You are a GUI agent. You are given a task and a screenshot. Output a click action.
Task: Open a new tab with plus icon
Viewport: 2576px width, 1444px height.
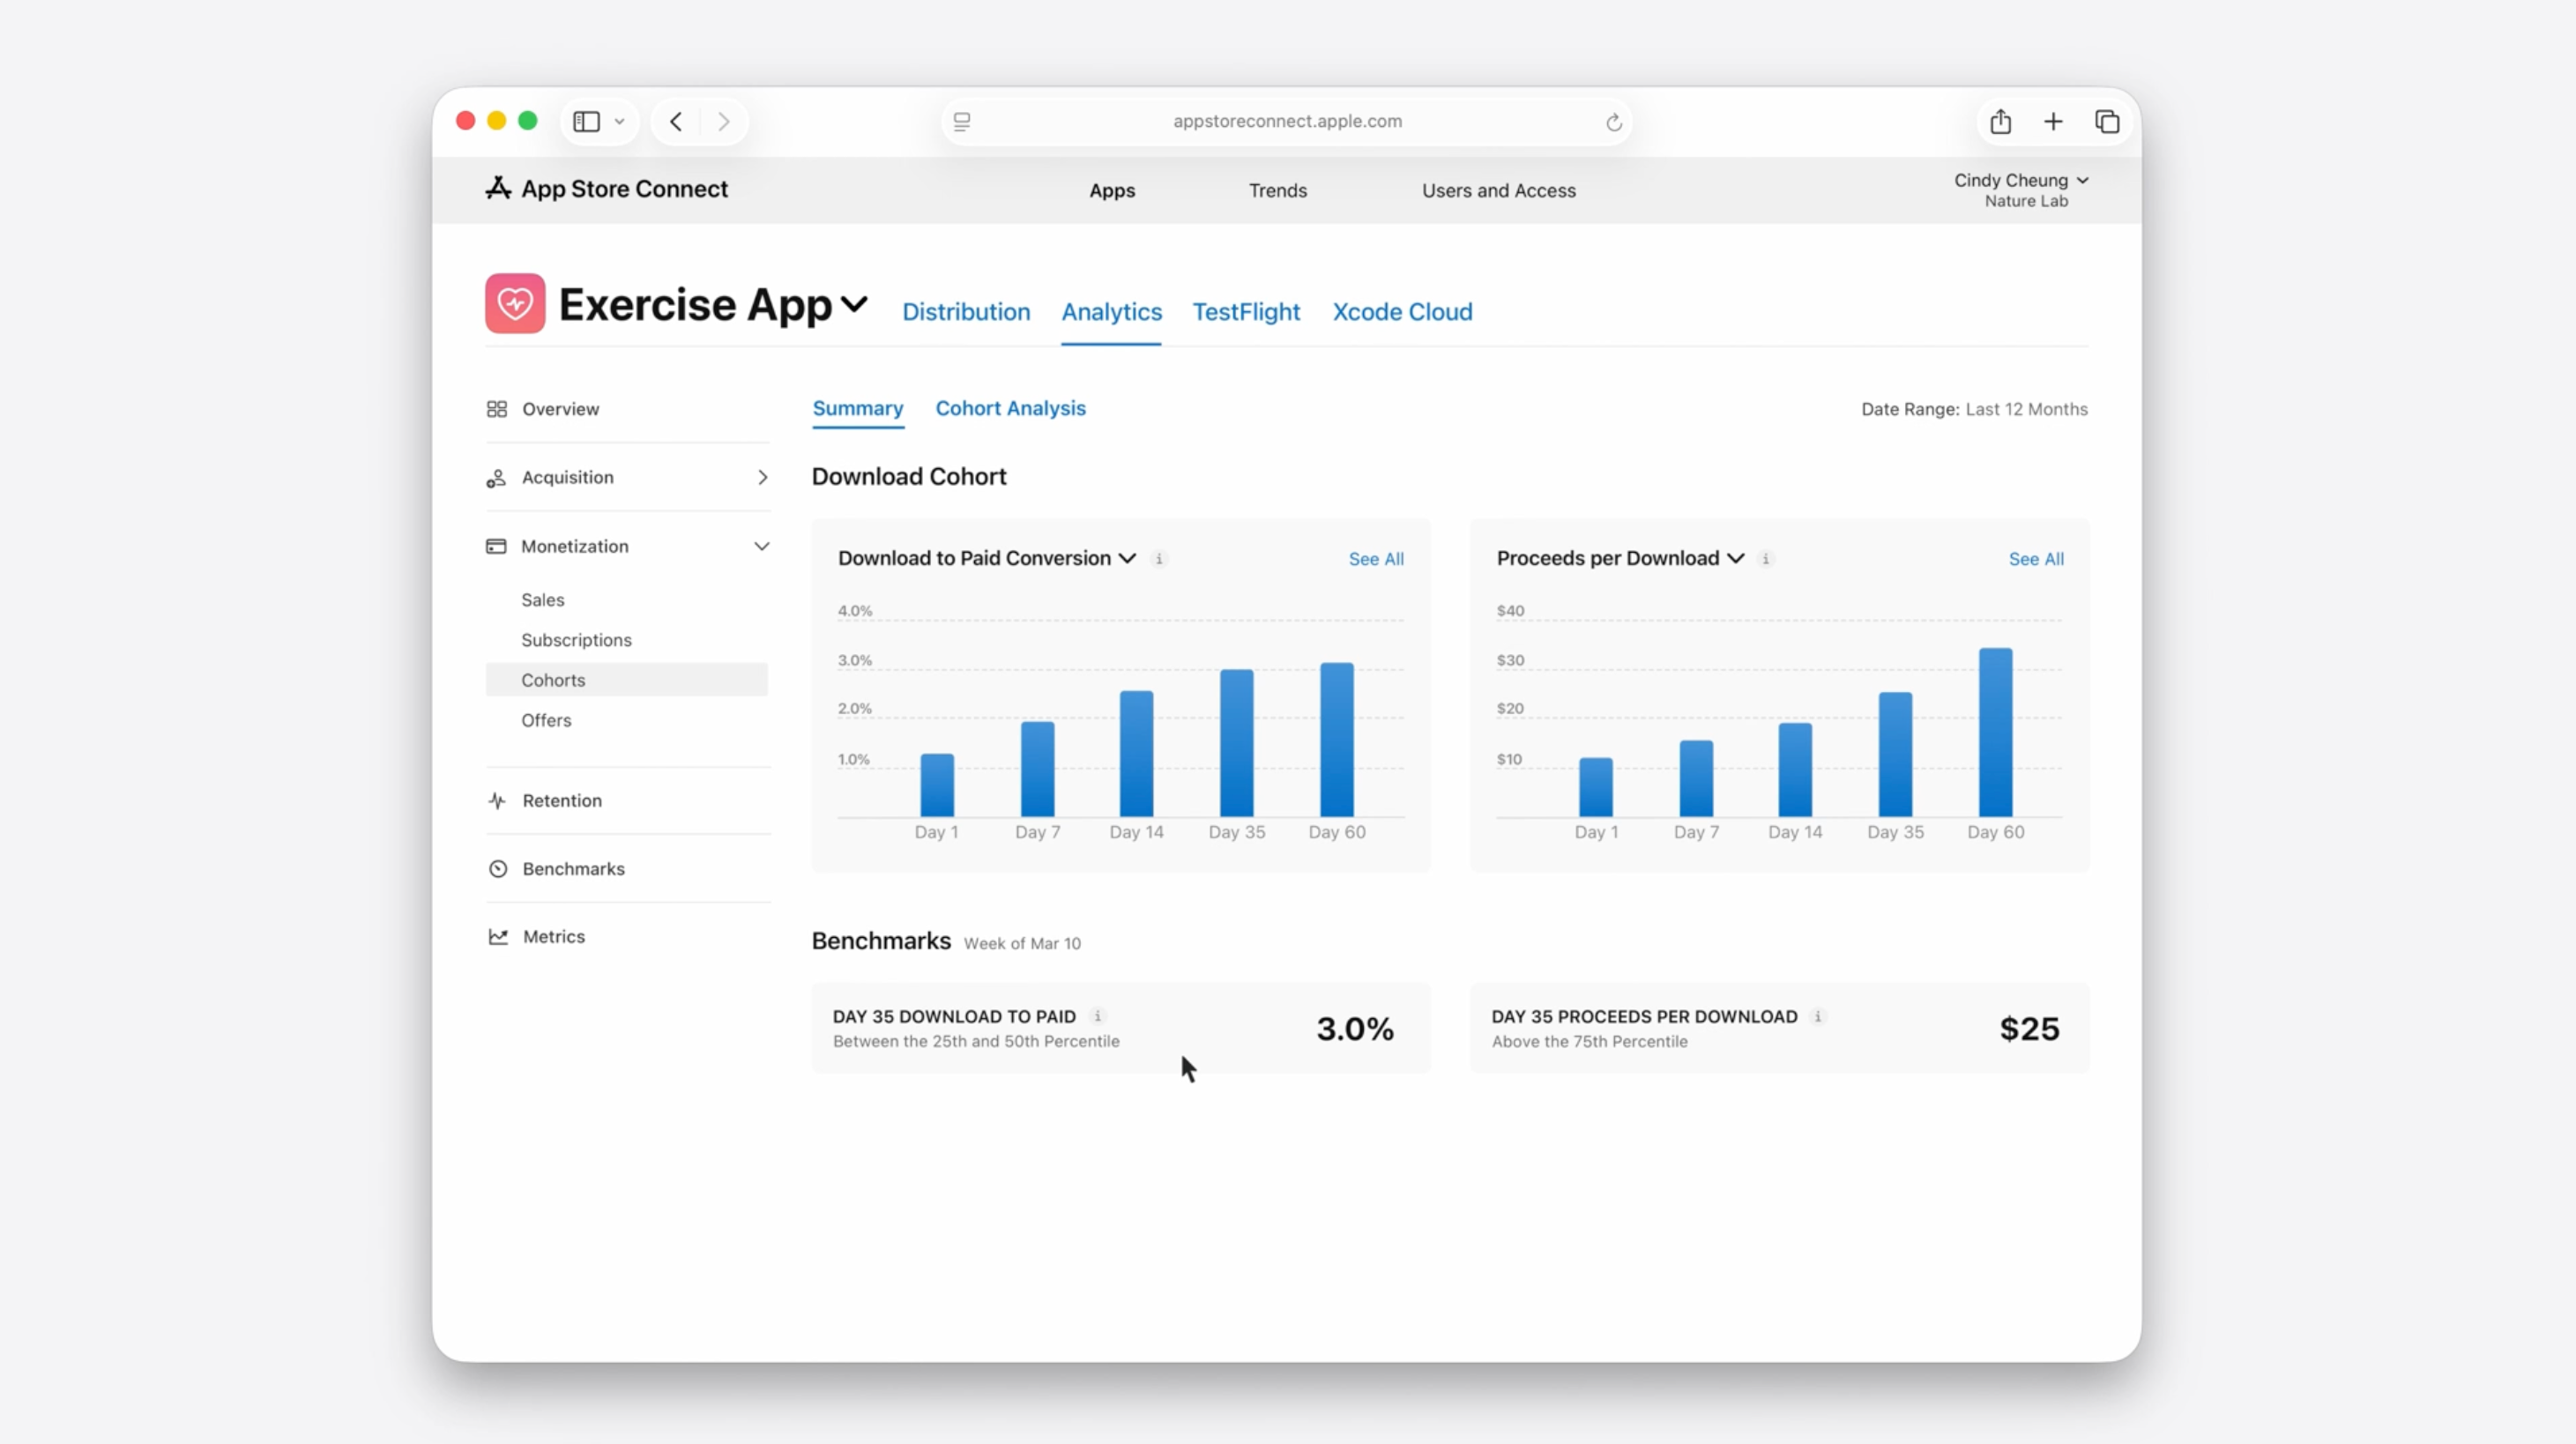click(x=2053, y=122)
